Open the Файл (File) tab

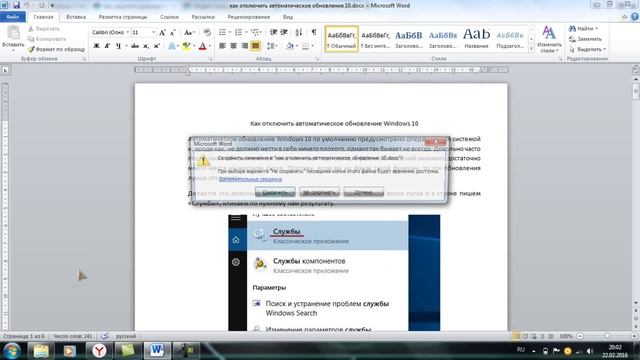point(13,17)
